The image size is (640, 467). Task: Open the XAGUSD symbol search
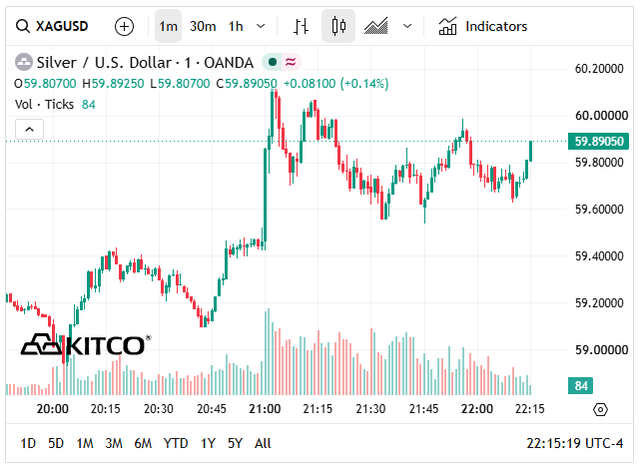pos(52,27)
